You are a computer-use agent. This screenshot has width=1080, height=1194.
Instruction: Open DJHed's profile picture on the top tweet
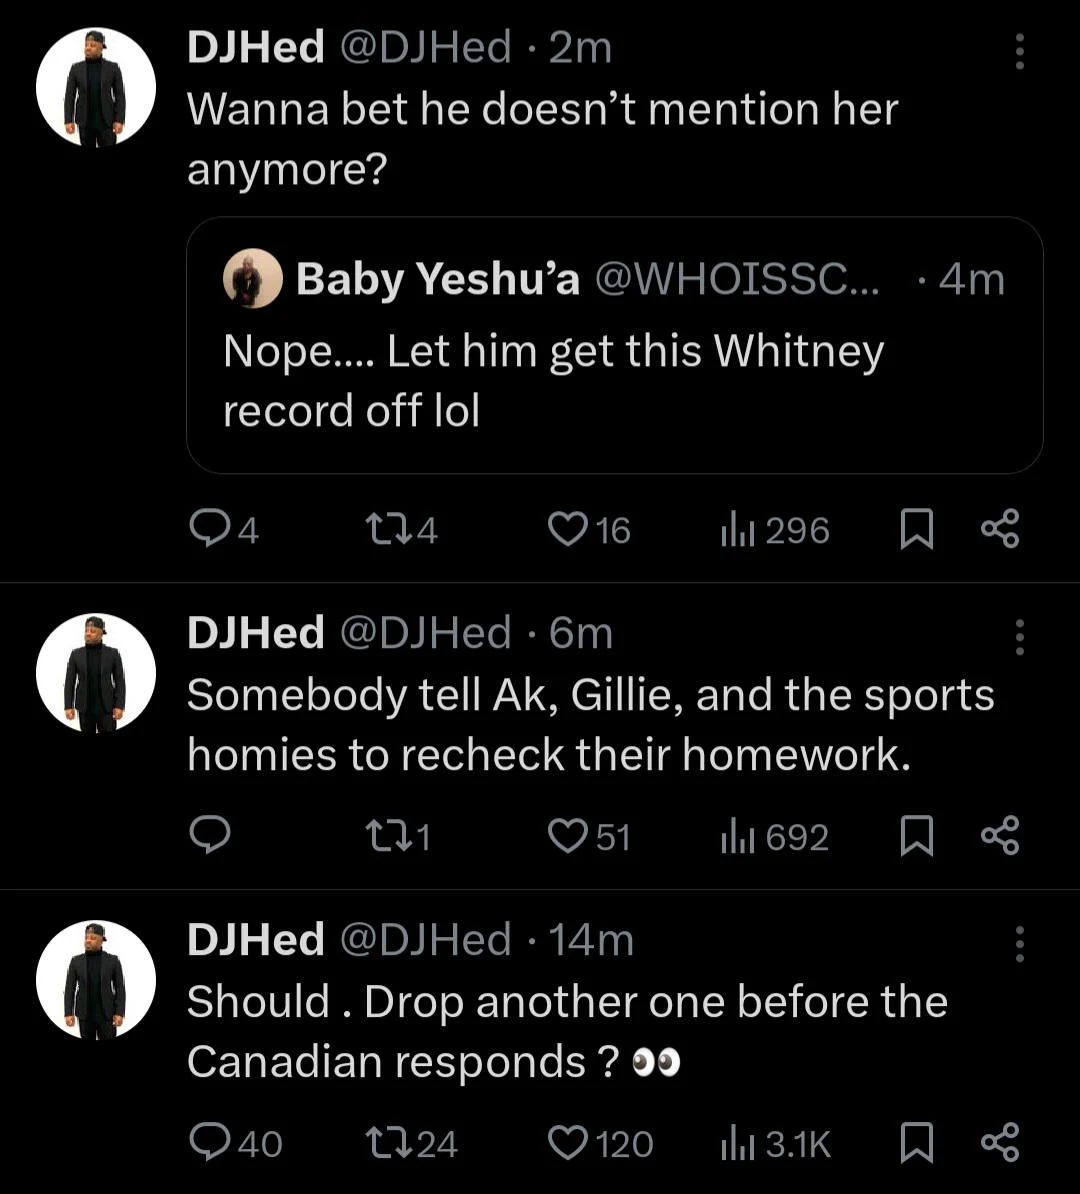coord(96,88)
